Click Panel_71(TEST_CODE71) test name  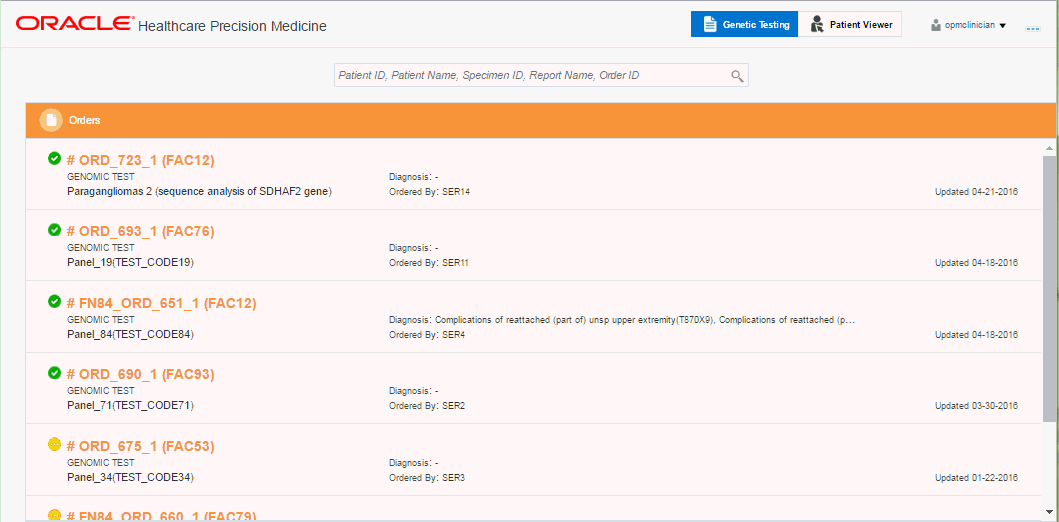[130, 406]
